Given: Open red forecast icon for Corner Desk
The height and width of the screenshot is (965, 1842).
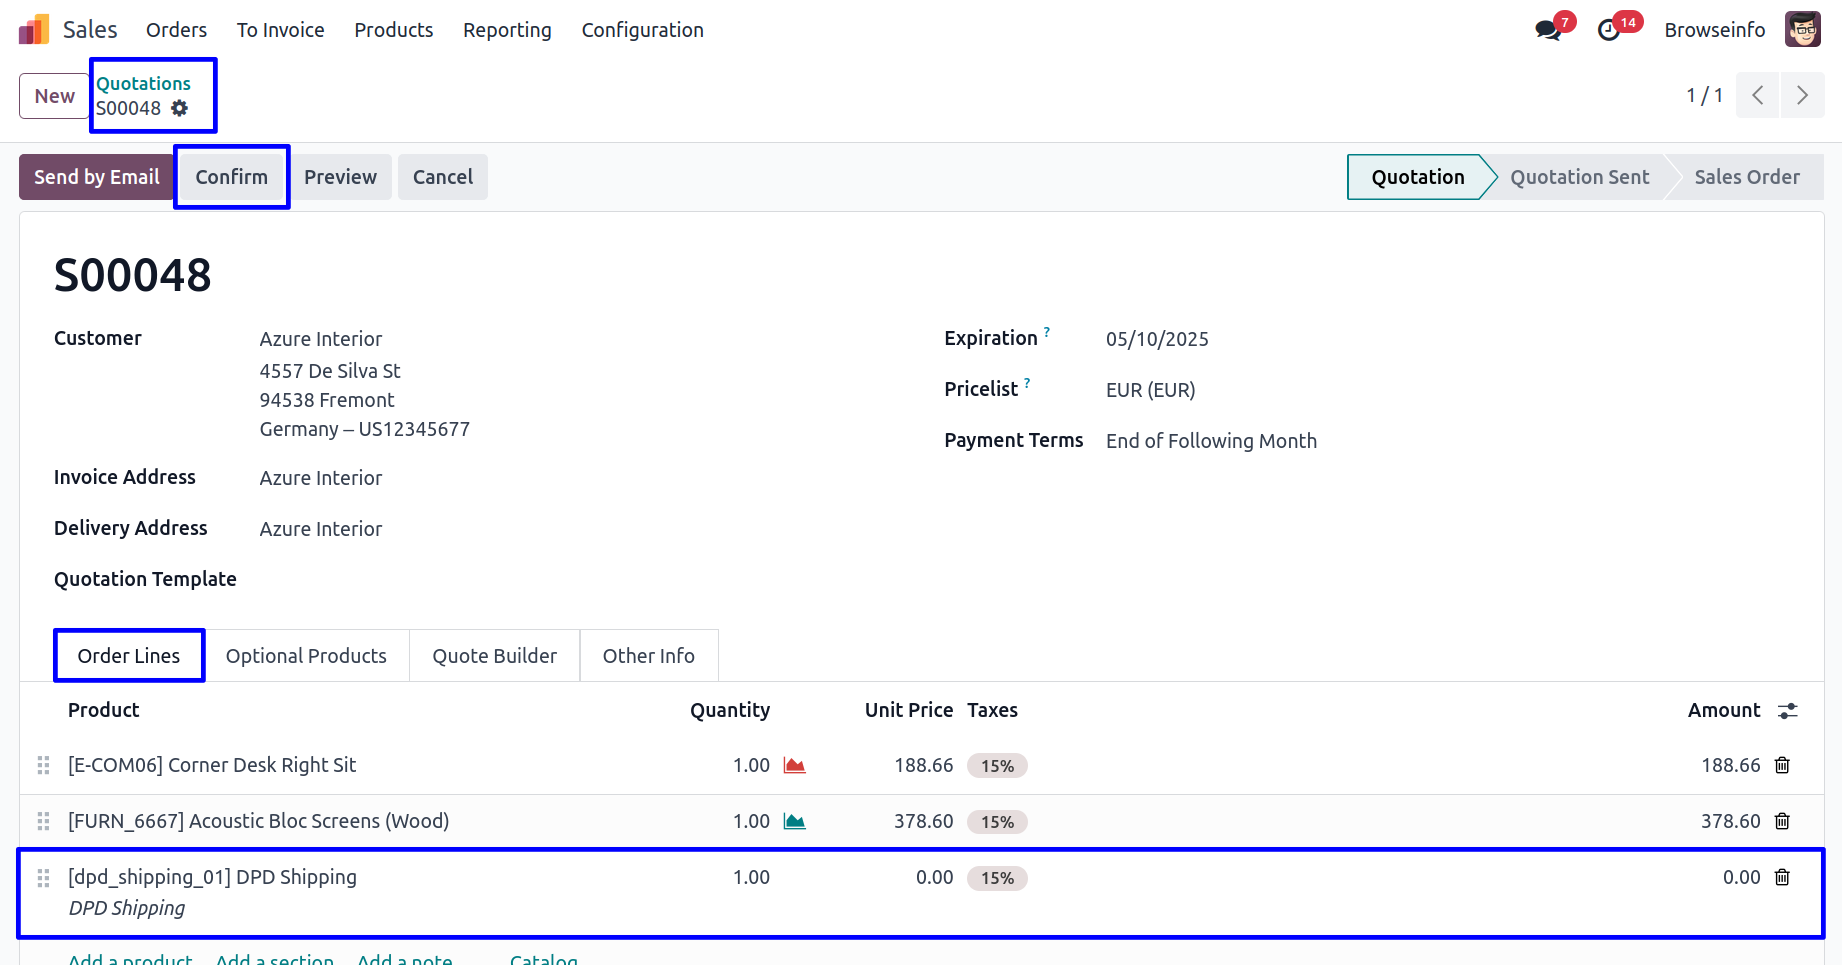Looking at the screenshot, I should click(x=795, y=765).
